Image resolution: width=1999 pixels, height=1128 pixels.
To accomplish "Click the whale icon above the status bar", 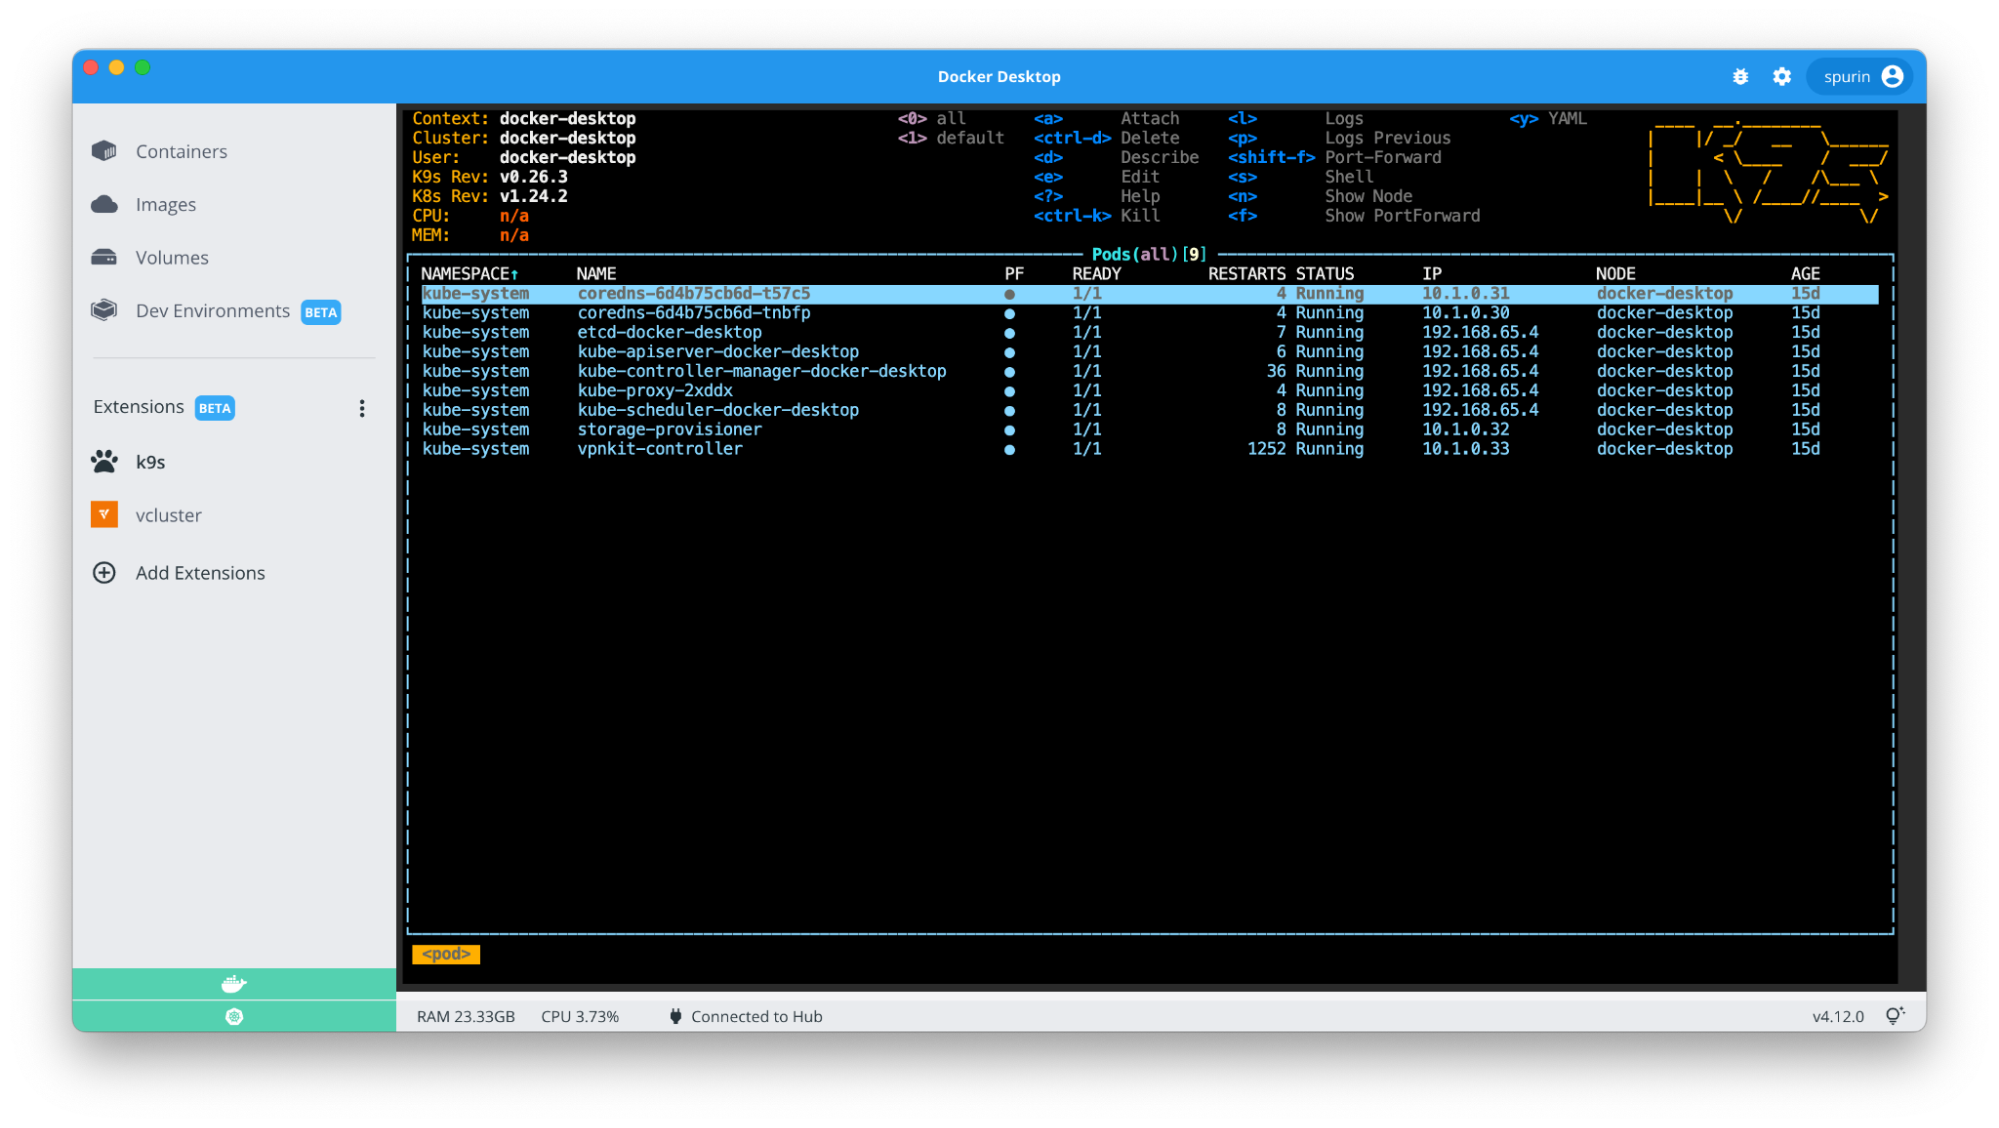I will (x=233, y=983).
